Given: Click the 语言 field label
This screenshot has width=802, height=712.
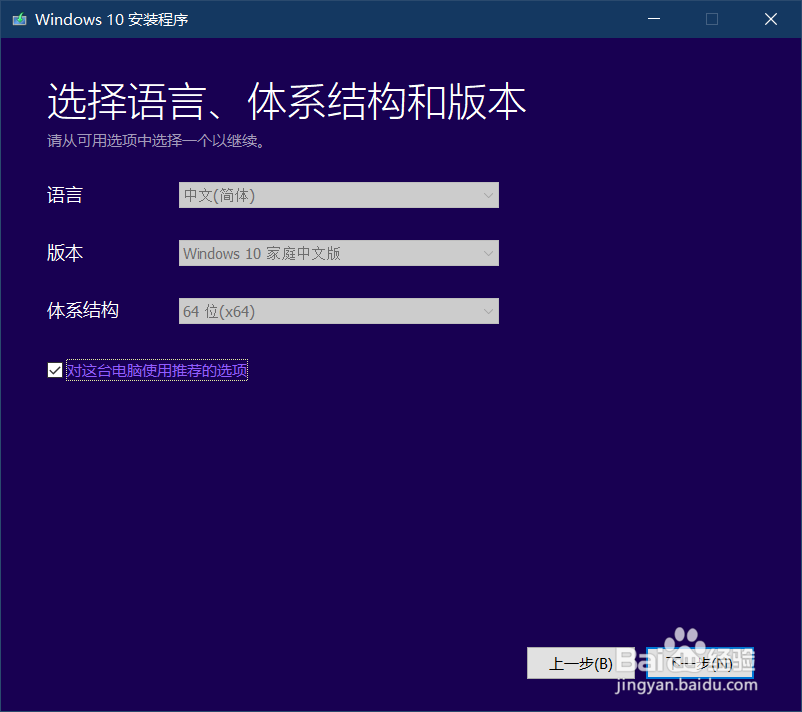Looking at the screenshot, I should point(65,195).
